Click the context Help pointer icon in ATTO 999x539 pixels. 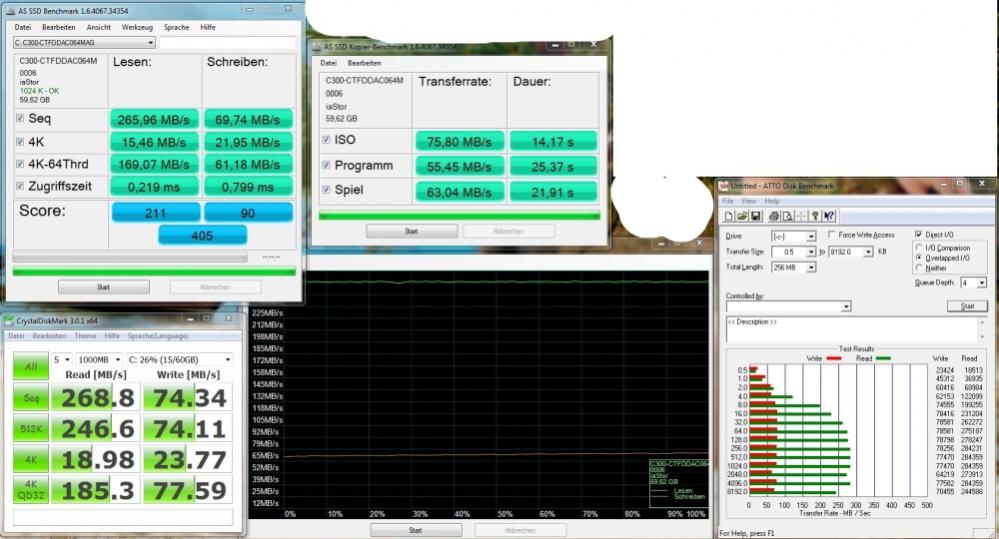tap(828, 217)
